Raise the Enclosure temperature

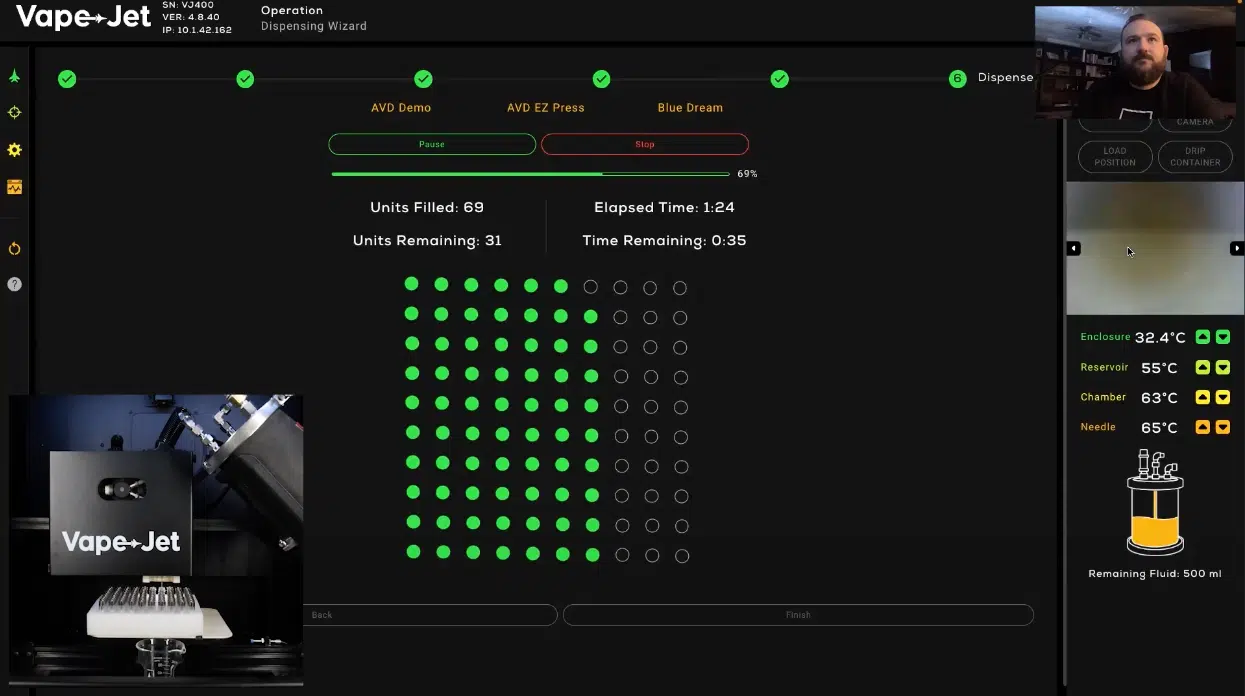click(x=1203, y=337)
